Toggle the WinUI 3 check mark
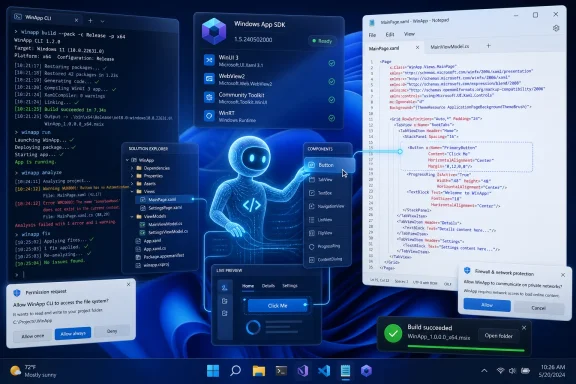This screenshot has height=384, width=576. [x=332, y=63]
